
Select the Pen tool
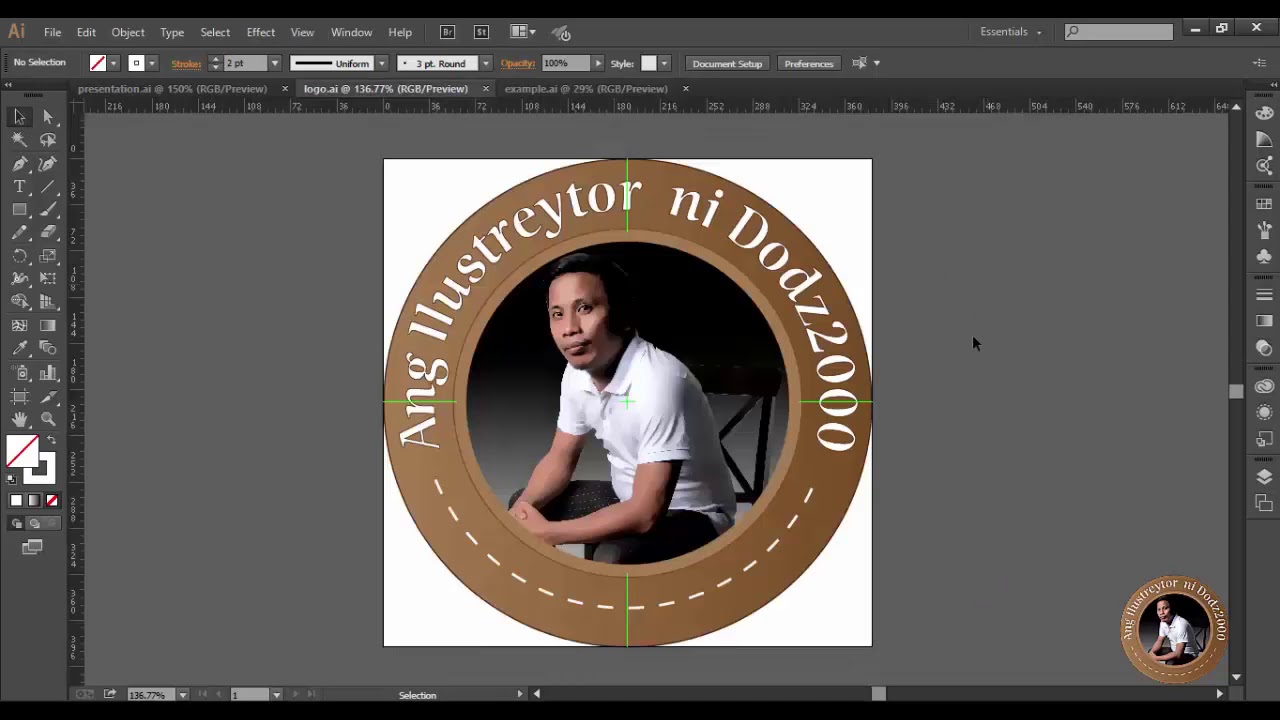19,164
